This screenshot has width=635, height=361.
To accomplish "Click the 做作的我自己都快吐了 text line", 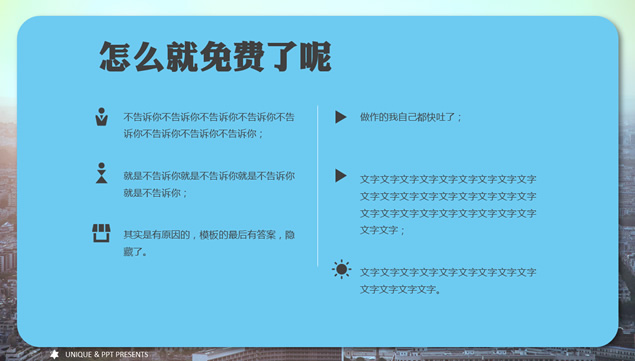I will [x=411, y=117].
